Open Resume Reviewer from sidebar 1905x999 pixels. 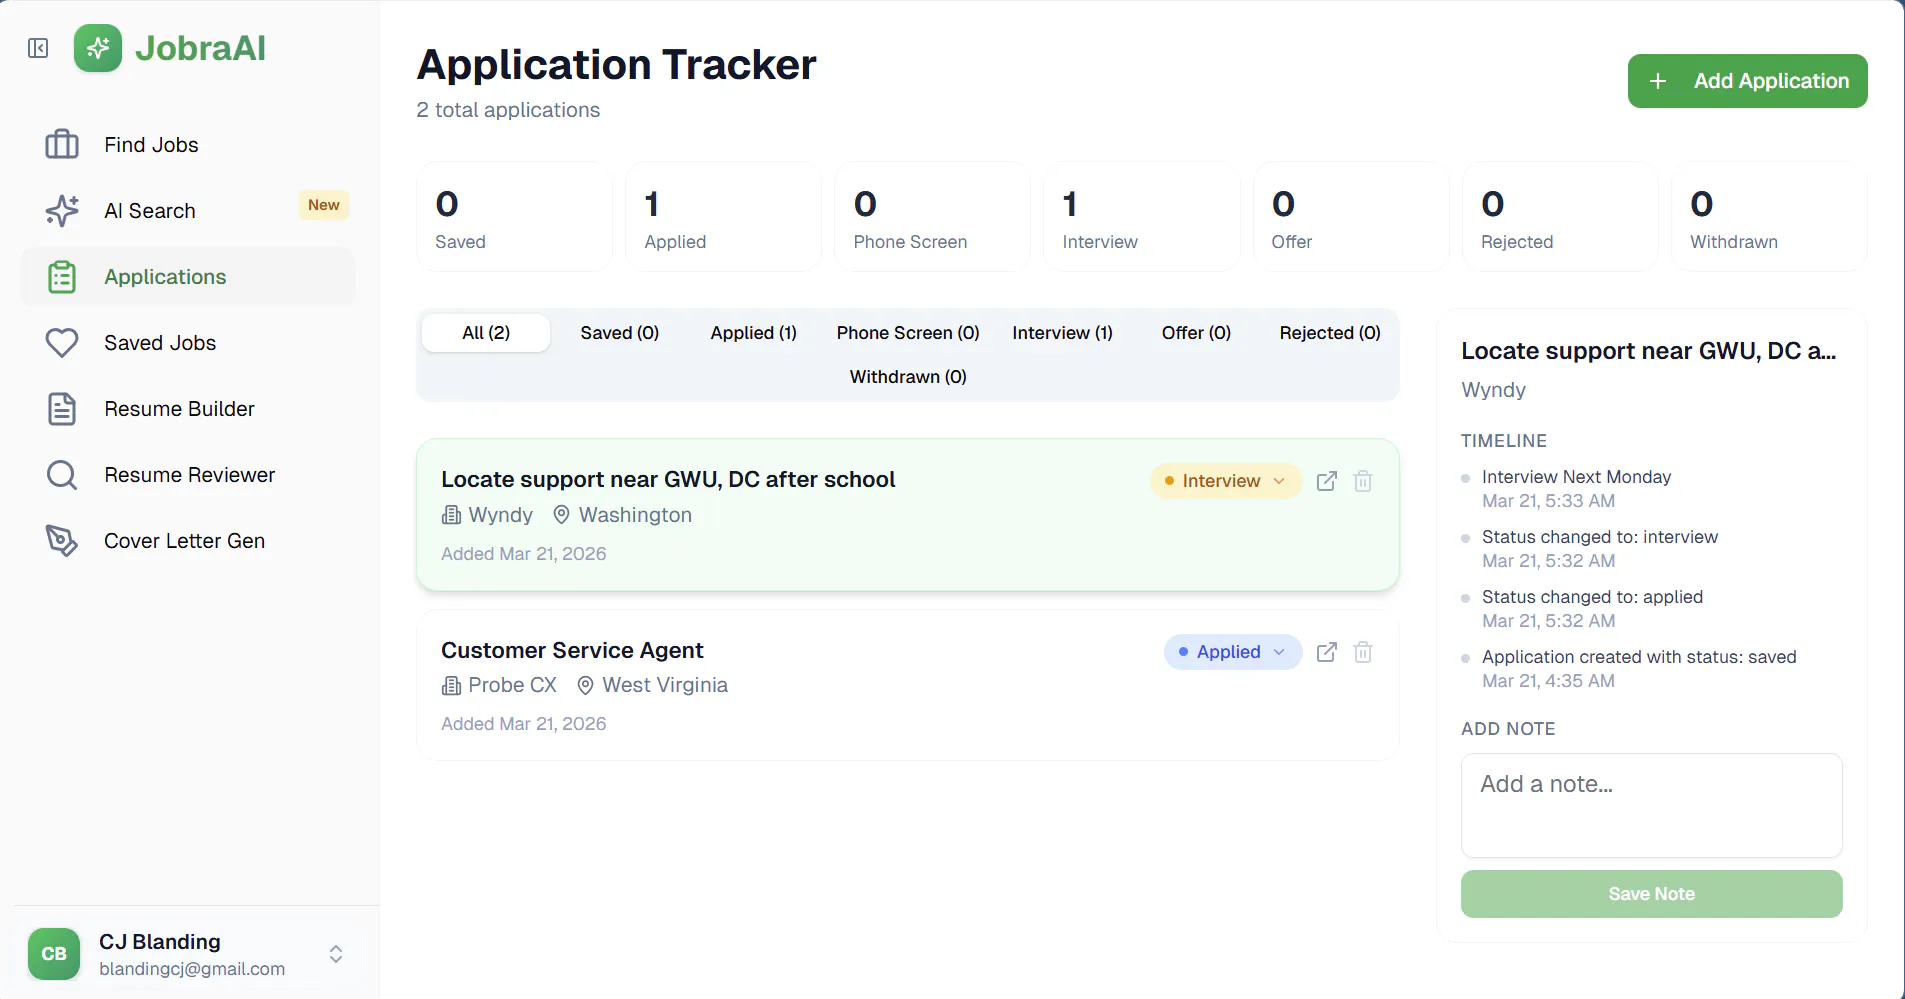tap(188, 475)
